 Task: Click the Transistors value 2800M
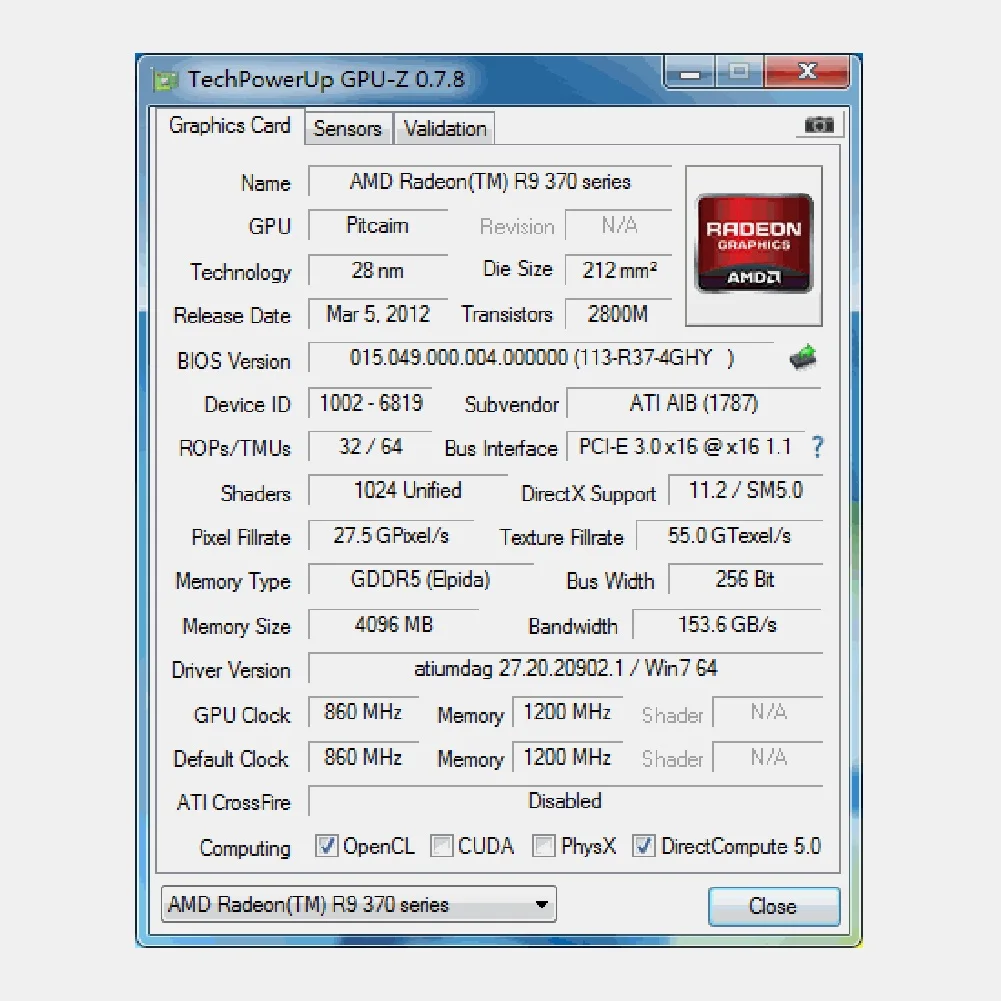pos(619,314)
